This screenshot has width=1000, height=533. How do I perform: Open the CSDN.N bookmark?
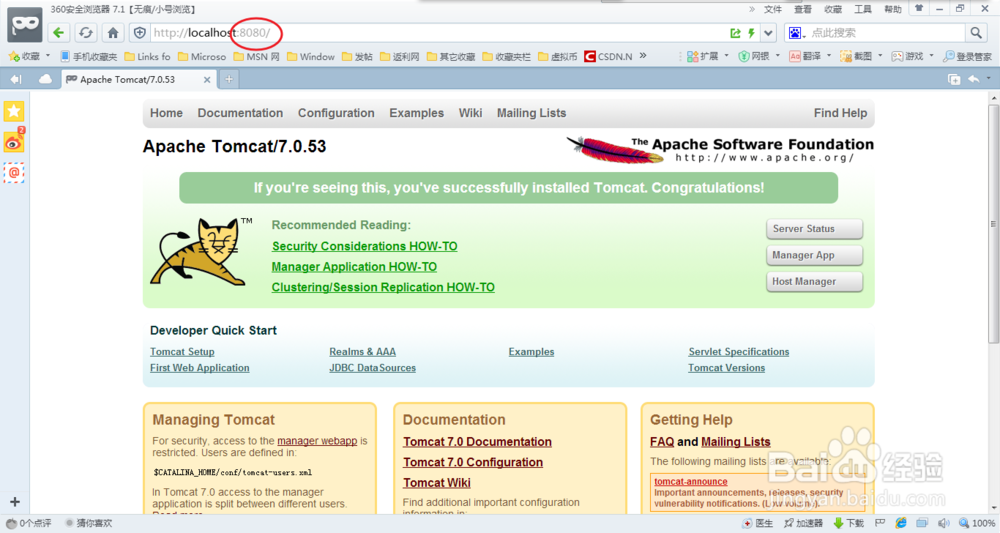coord(608,56)
